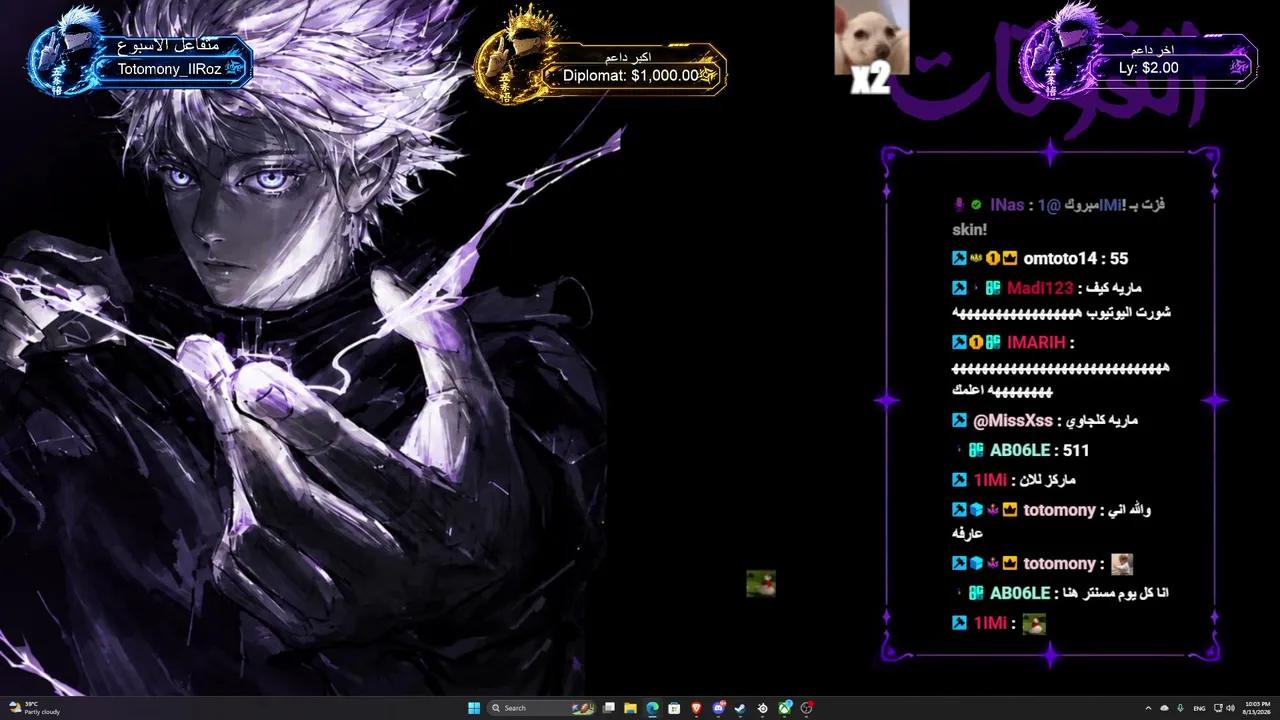Open the Xbox app from the taskbar

(785, 708)
